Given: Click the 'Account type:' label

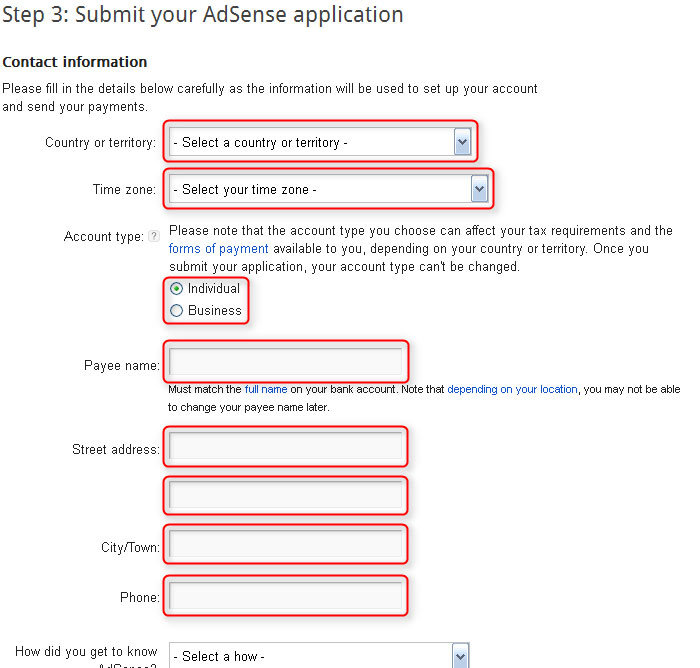Looking at the screenshot, I should click(x=104, y=236).
